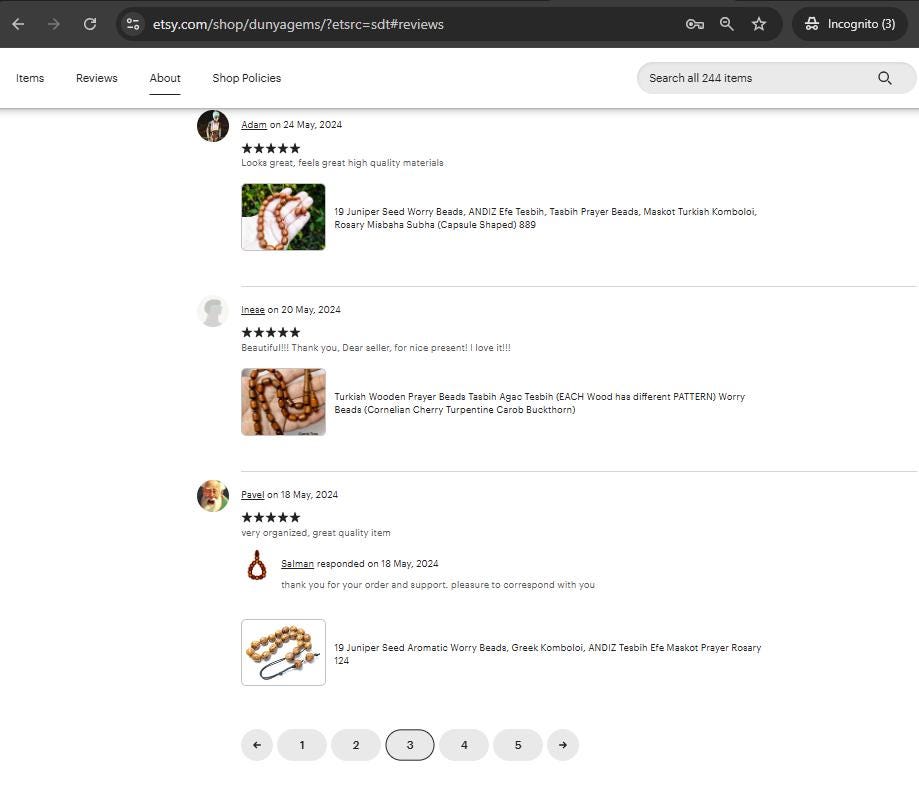Open the capsule shaped juniper beads thumbnail
Screen dimensions: 919x801
[x=283, y=217]
